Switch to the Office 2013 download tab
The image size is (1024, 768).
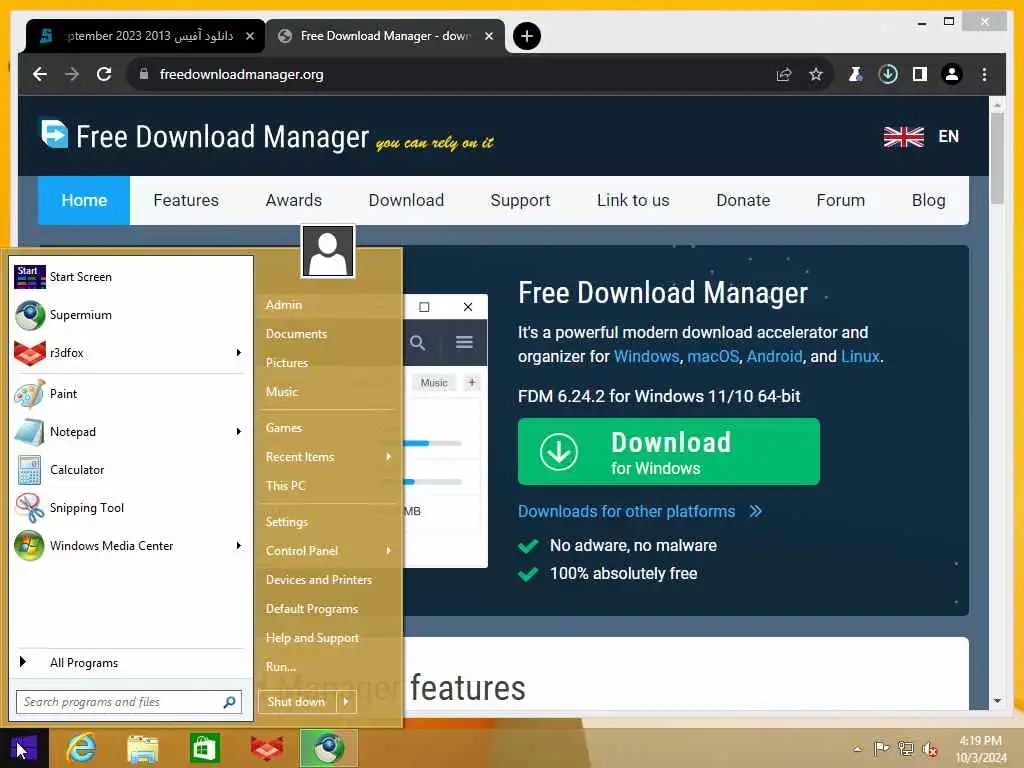pos(146,36)
